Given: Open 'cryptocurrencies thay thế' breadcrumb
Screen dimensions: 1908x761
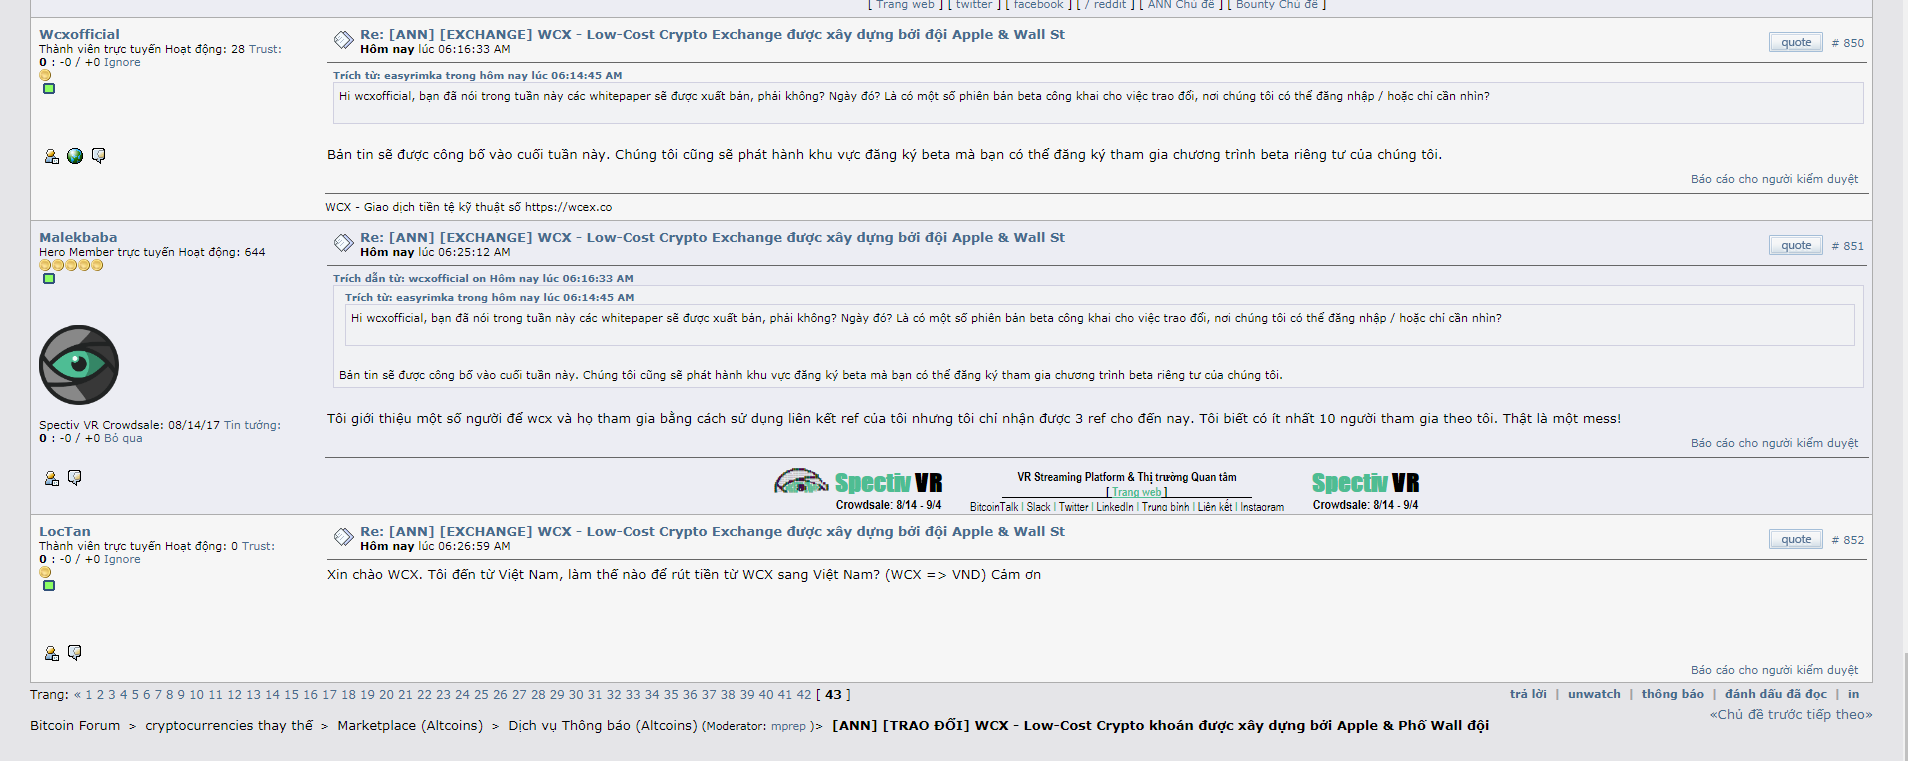Looking at the screenshot, I should point(229,725).
